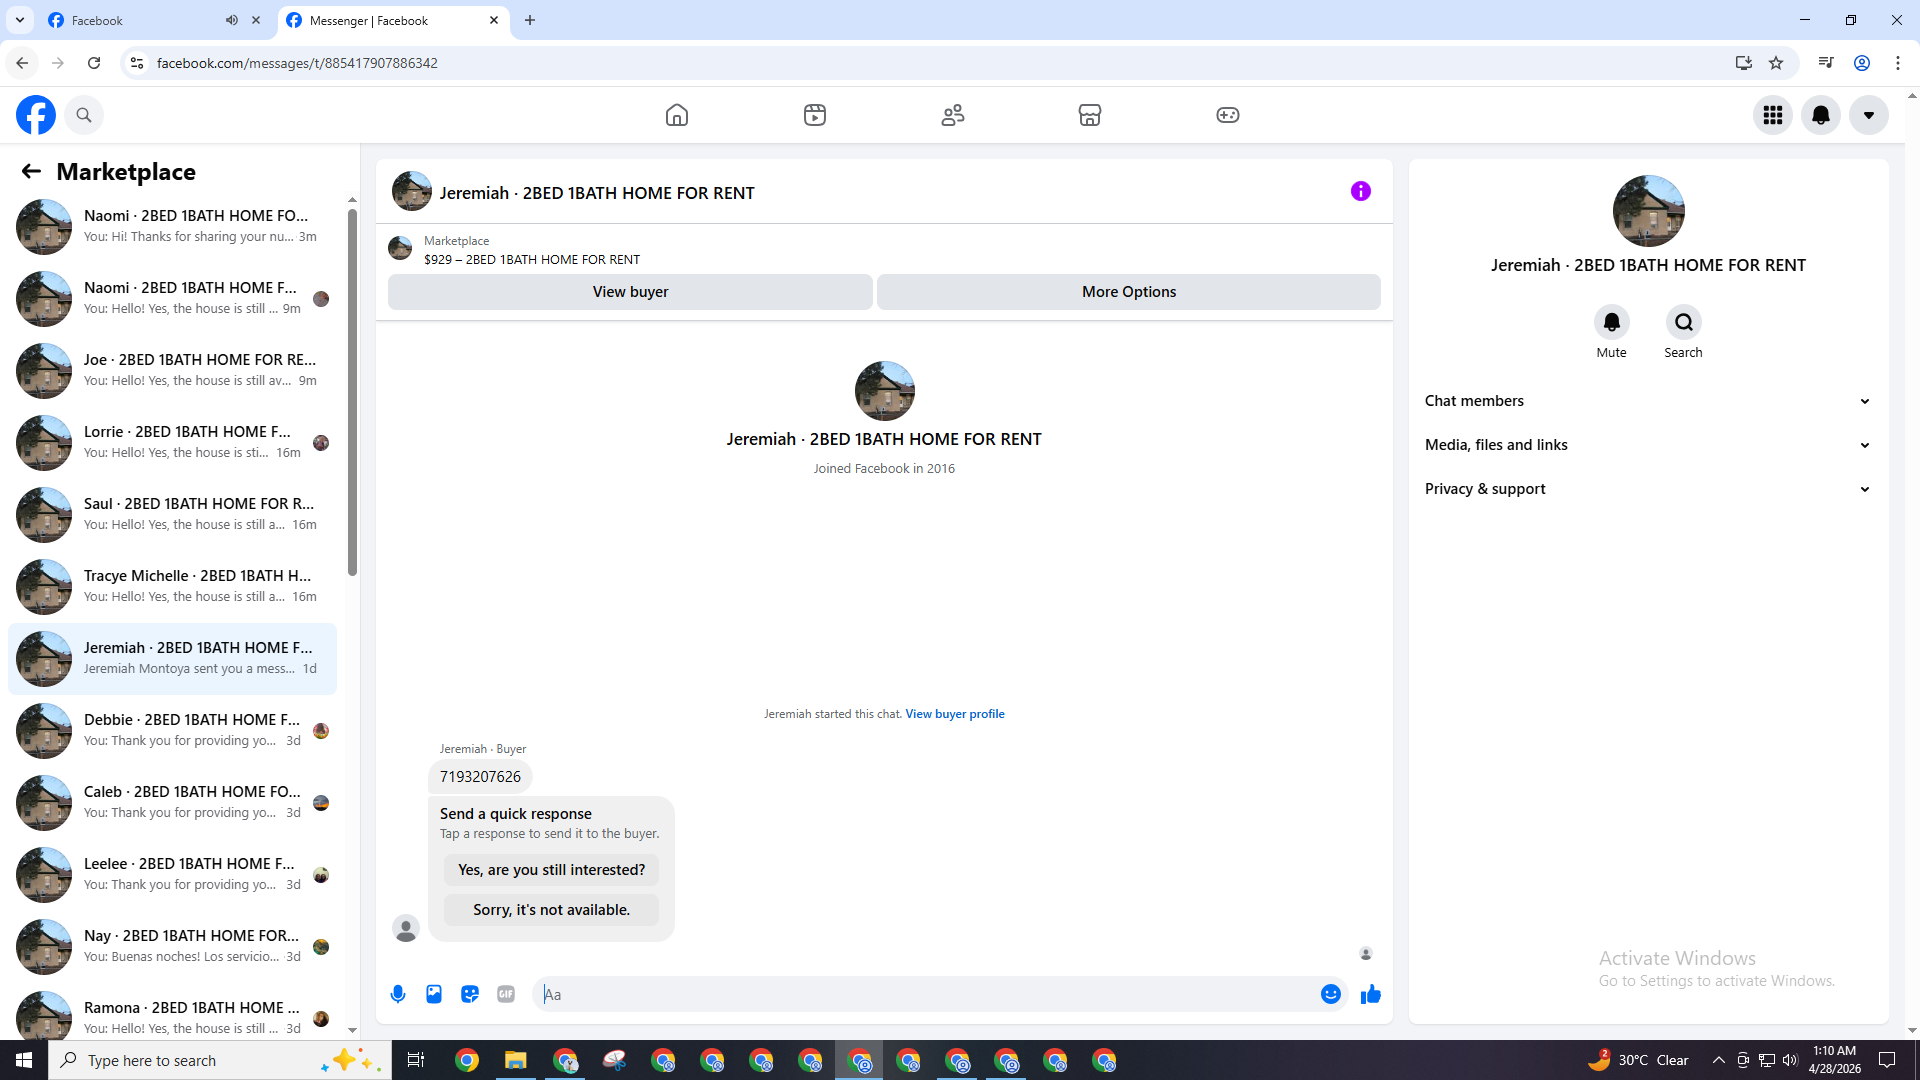Show hidden system tray icons
This screenshot has width=1920, height=1080.
[1718, 1060]
